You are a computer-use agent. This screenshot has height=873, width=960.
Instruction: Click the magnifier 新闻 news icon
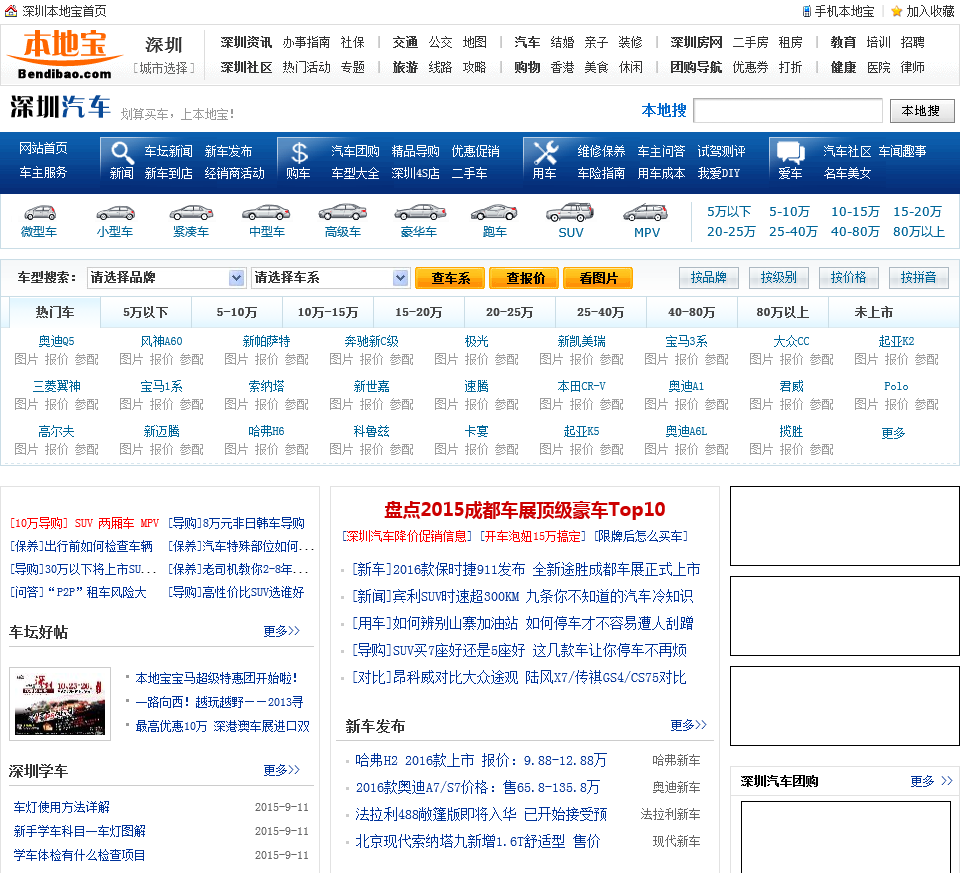tap(121, 152)
